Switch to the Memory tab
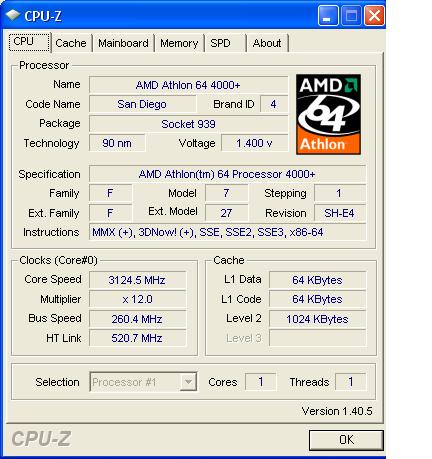Viewport: 432px width, 459px height. tap(179, 43)
